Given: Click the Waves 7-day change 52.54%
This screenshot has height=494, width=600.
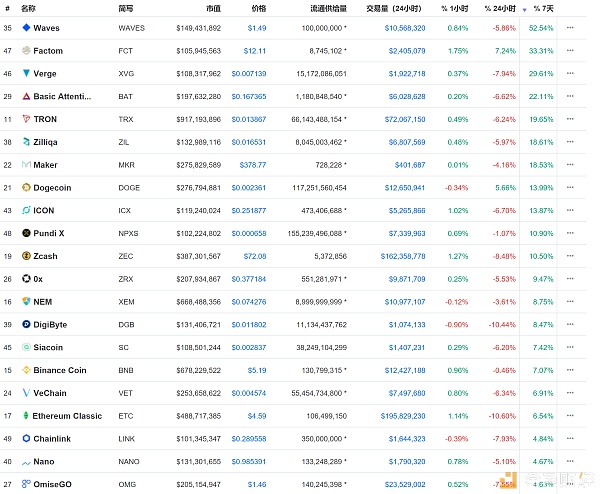Looking at the screenshot, I should pyautogui.click(x=541, y=28).
